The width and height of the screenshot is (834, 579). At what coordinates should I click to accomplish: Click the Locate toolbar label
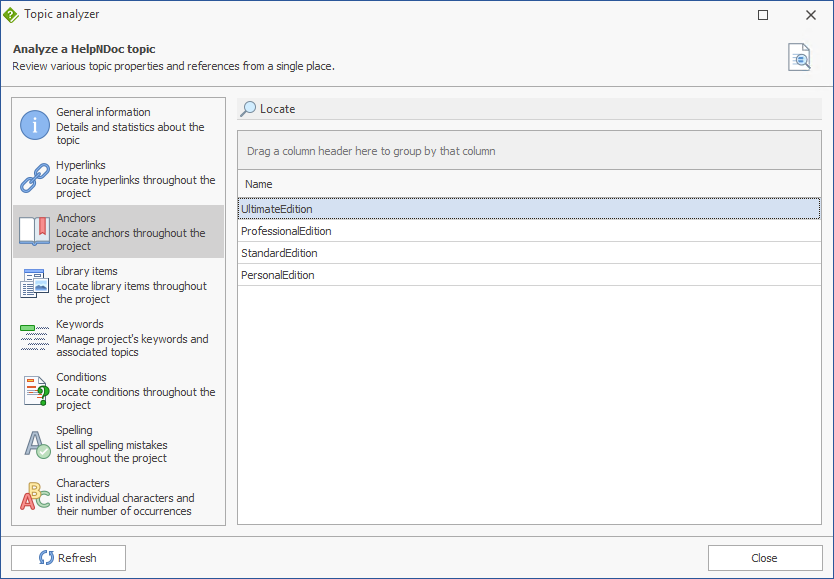point(278,109)
